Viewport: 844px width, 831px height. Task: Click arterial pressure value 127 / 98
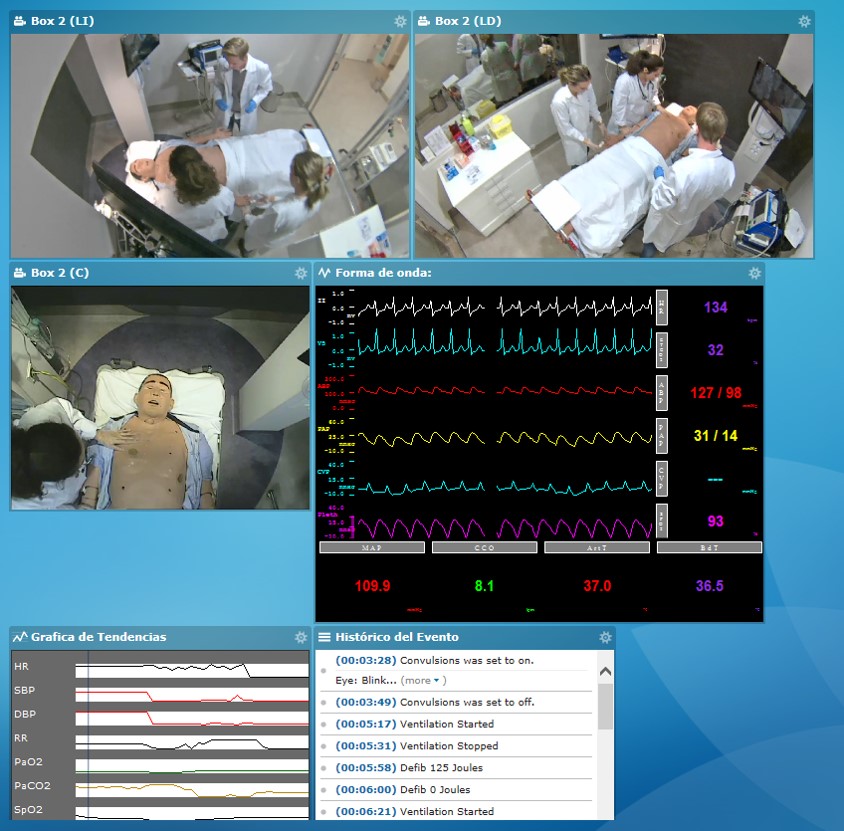coord(716,393)
